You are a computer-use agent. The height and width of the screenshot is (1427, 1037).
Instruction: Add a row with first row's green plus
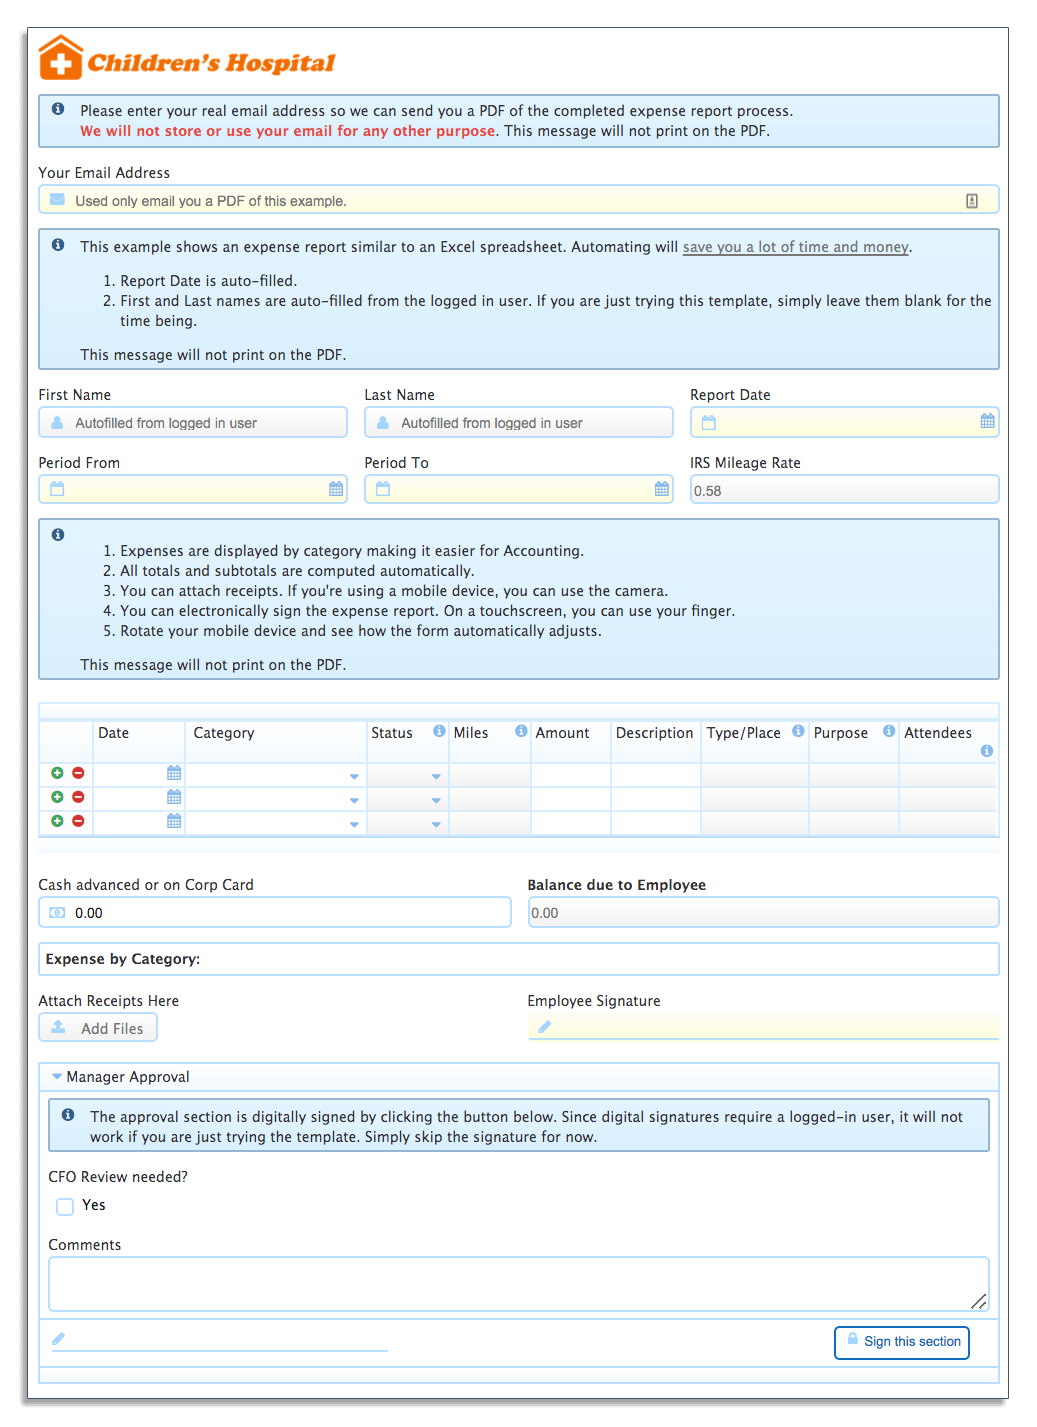(57, 773)
